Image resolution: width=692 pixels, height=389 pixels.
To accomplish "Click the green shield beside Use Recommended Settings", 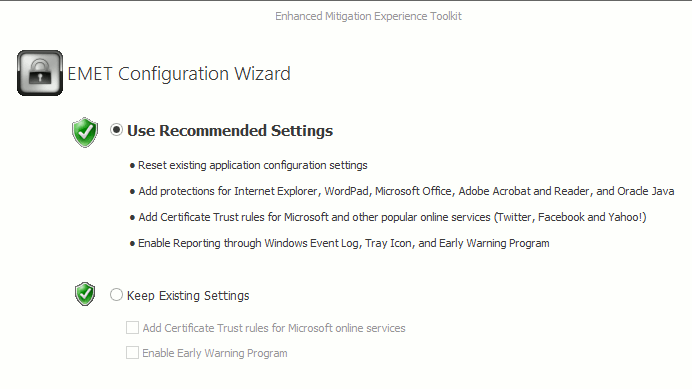I will coord(85,132).
